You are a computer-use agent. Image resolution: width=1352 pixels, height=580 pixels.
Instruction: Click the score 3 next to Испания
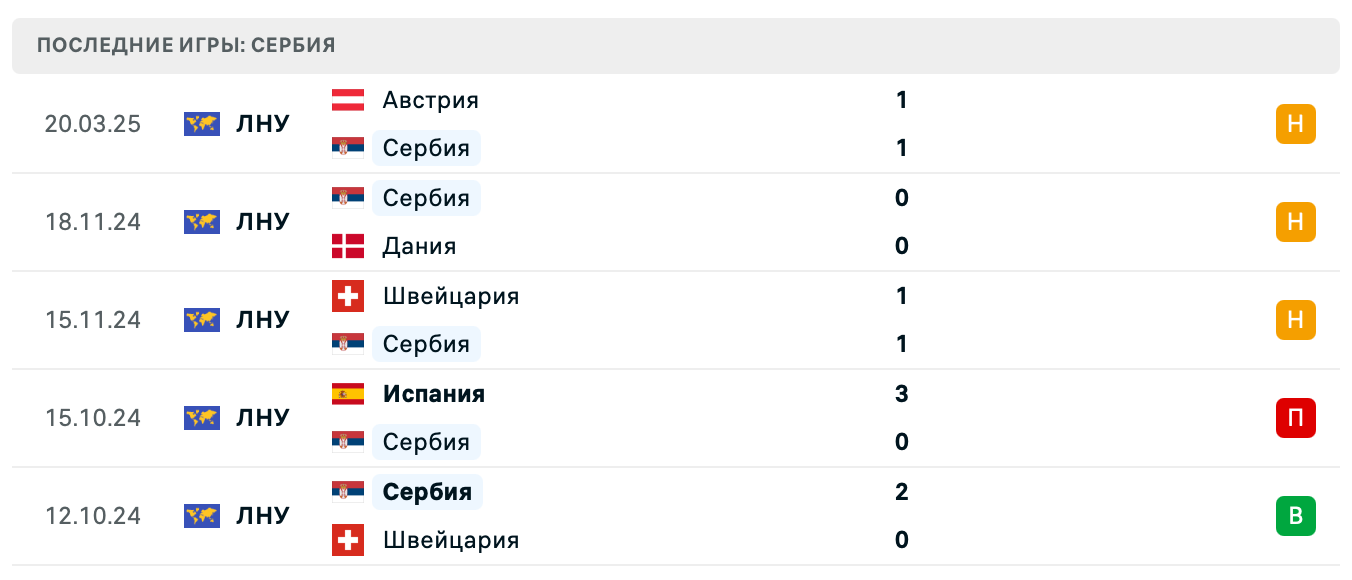(901, 393)
